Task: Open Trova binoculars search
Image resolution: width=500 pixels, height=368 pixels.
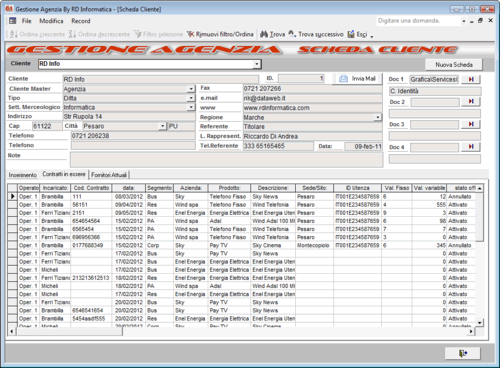Action: coord(272,34)
